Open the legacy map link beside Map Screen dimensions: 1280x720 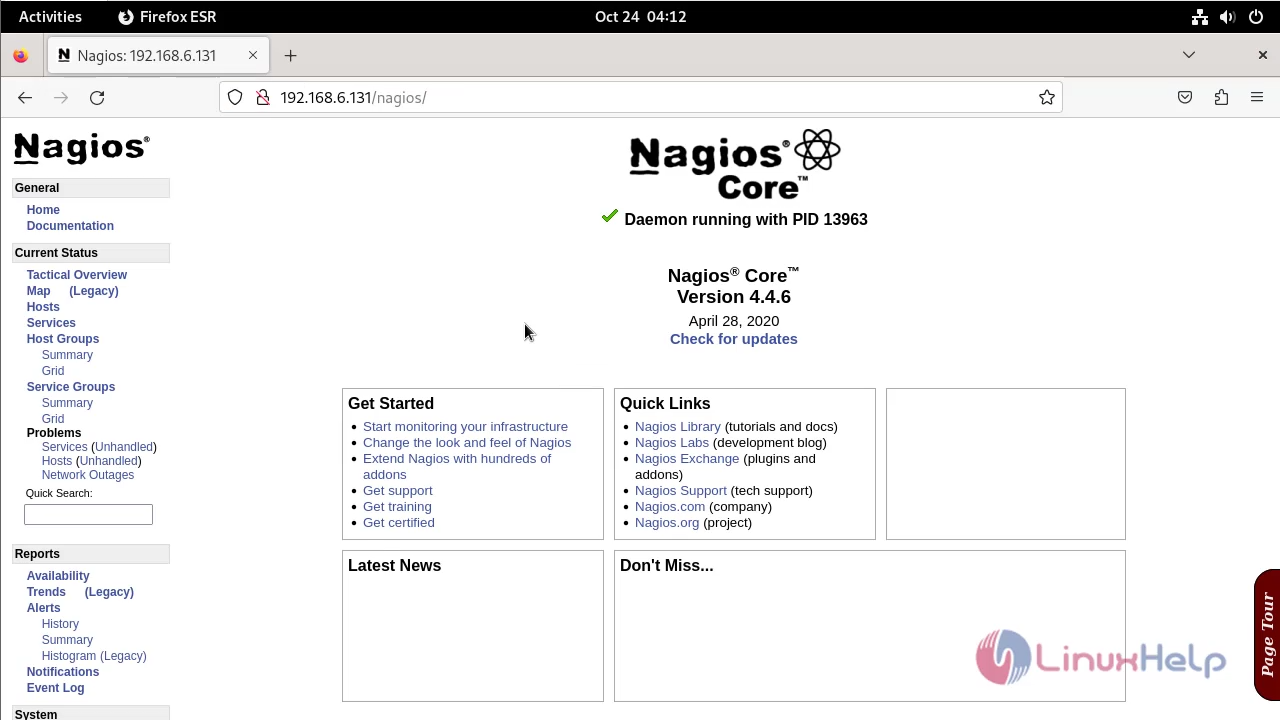94,291
